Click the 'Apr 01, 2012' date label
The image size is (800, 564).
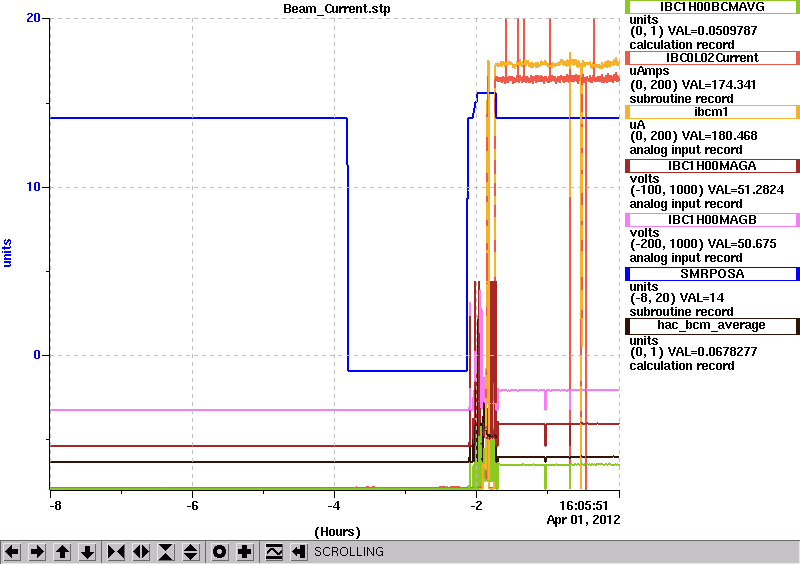tap(583, 520)
